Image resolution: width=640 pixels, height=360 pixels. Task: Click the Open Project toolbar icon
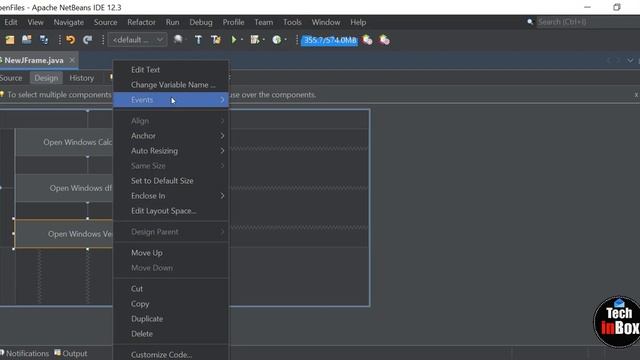27,40
